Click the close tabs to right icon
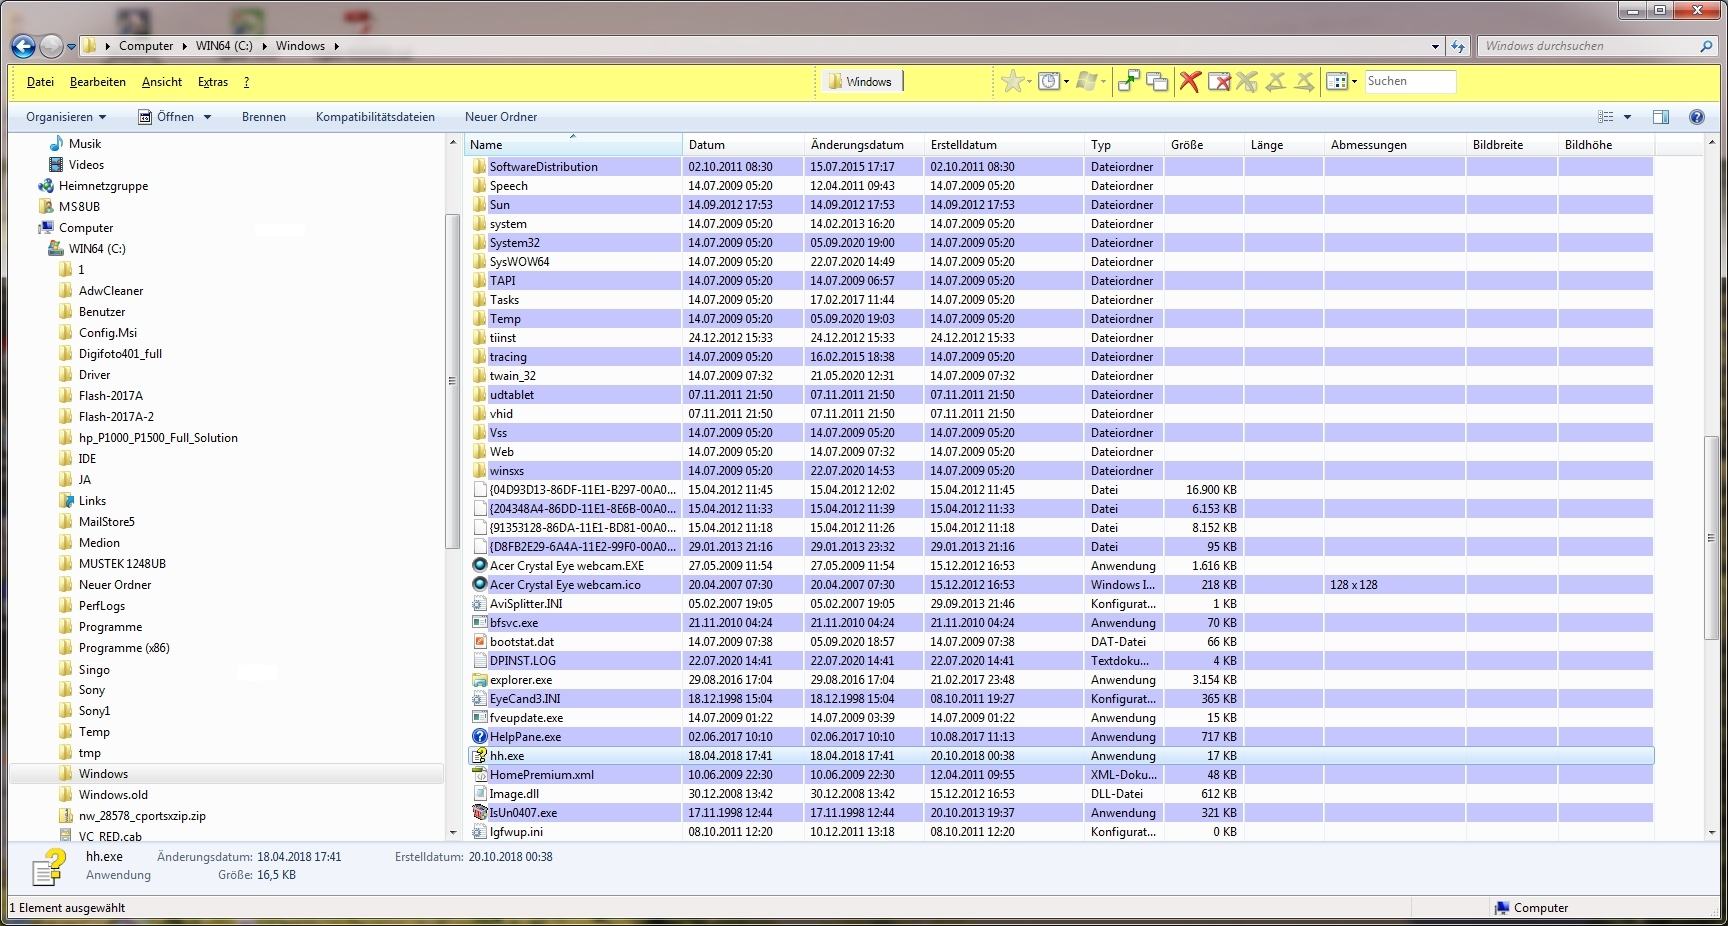This screenshot has height=926, width=1728. click(1304, 82)
